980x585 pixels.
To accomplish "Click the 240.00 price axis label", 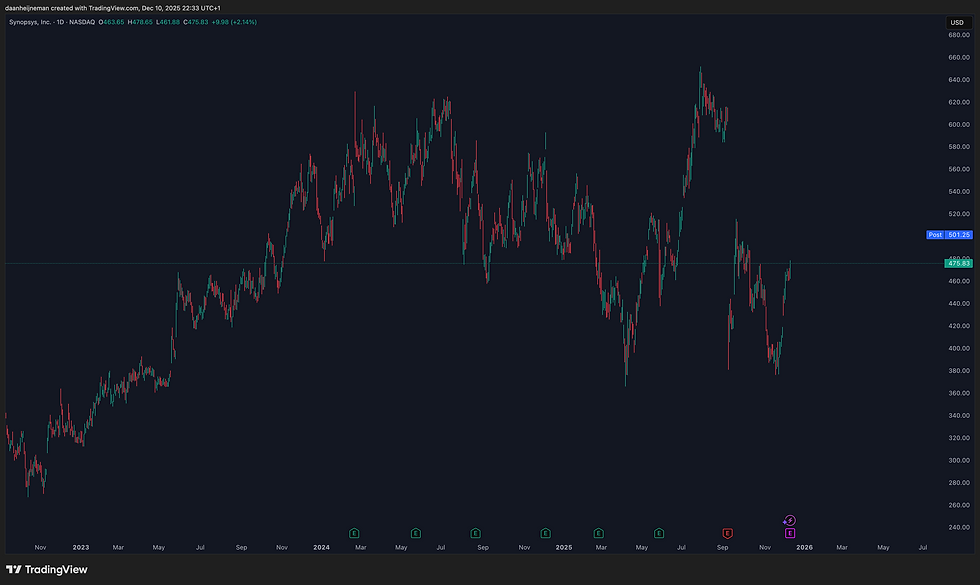I will (959, 528).
